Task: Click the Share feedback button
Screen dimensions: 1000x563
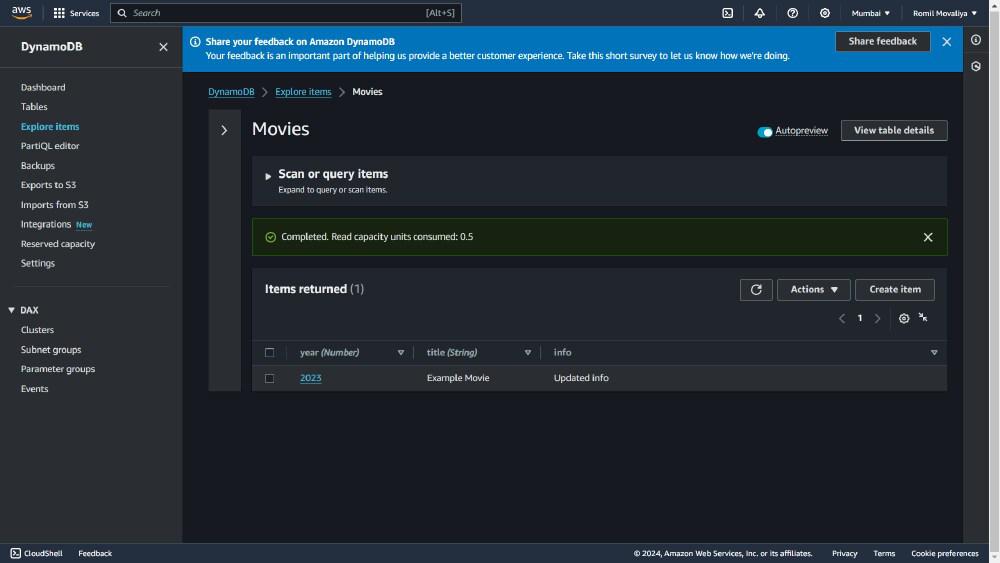Action: click(882, 41)
